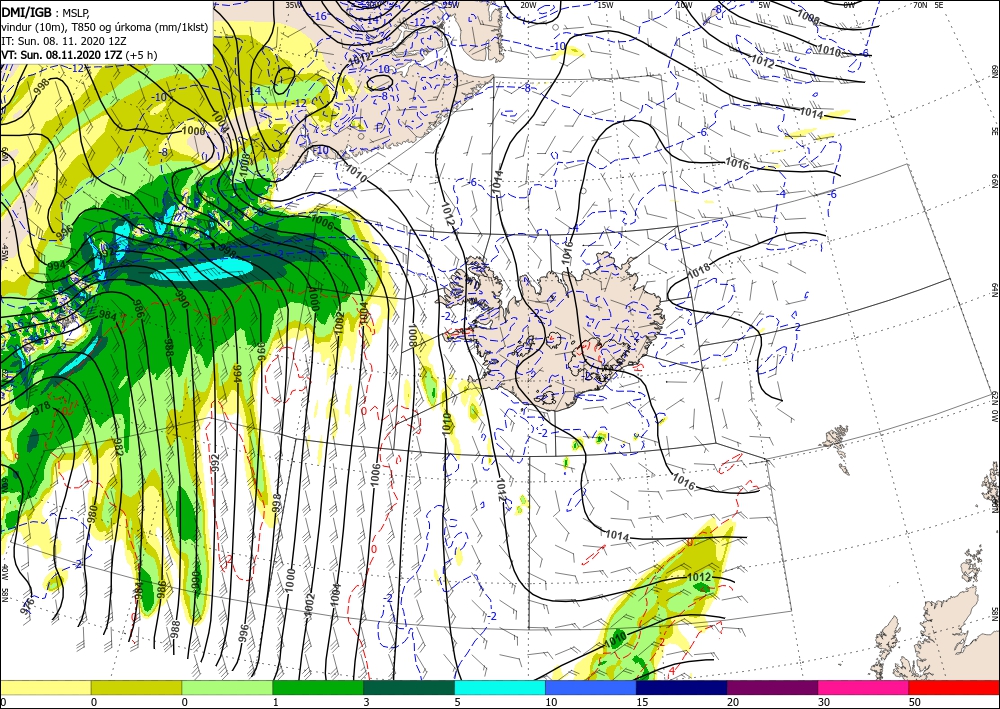Click the "VT: Sun. 08.11.2020 17Z (+5 h)" line

(79, 55)
